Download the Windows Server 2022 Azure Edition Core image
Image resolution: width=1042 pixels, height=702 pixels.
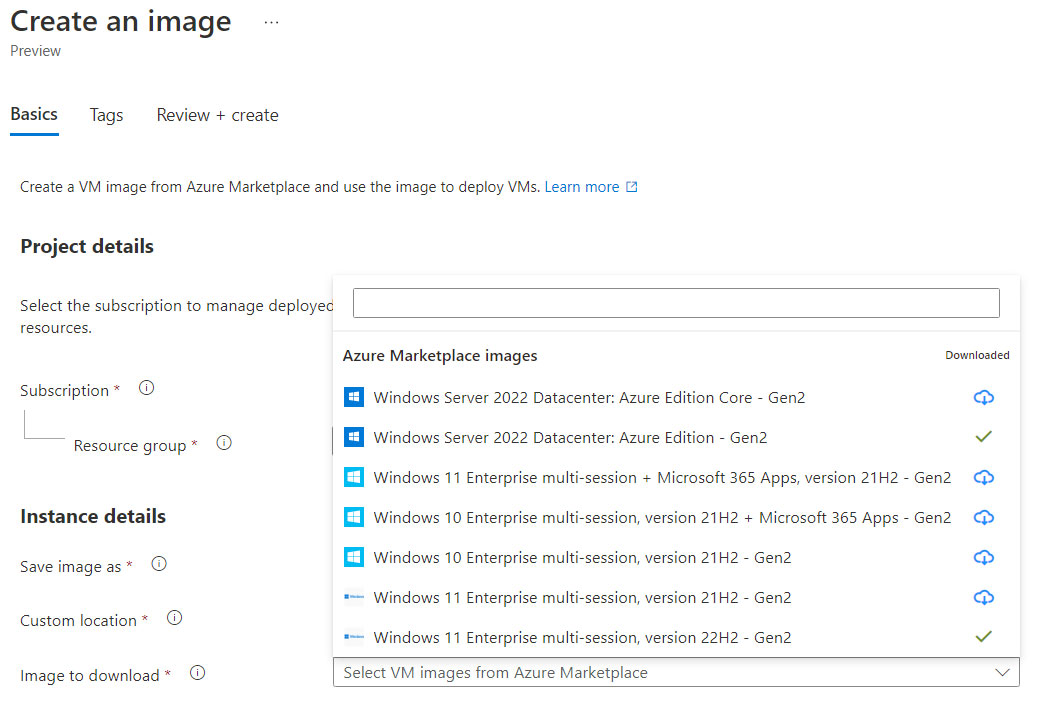(983, 397)
